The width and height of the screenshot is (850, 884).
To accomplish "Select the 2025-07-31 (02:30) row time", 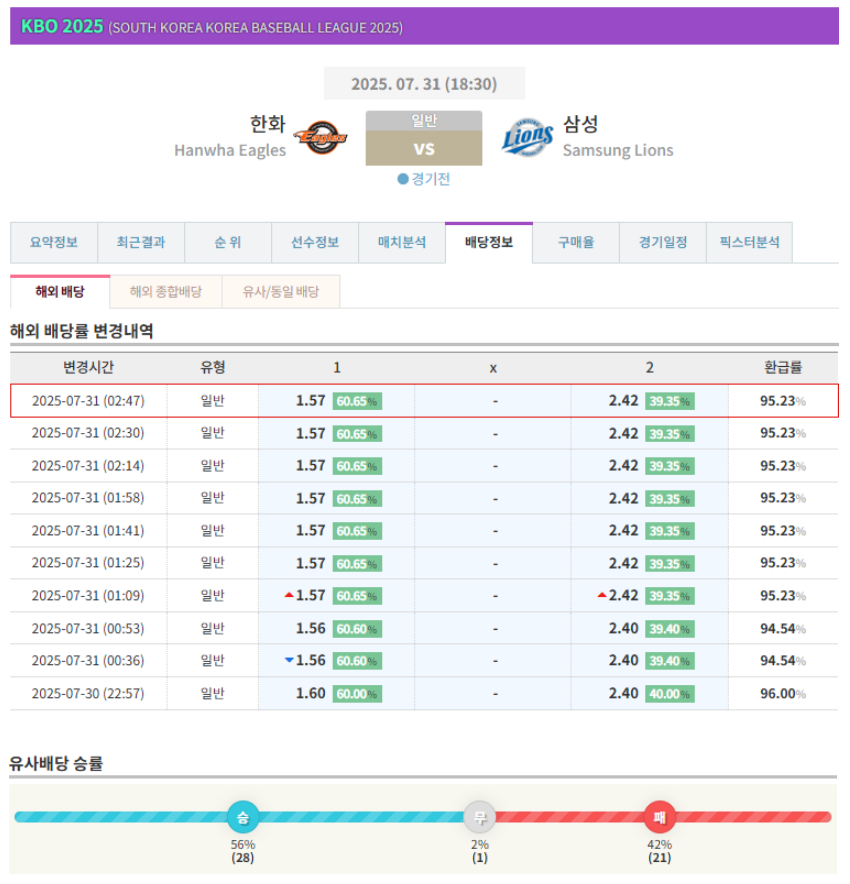I will coord(88,433).
